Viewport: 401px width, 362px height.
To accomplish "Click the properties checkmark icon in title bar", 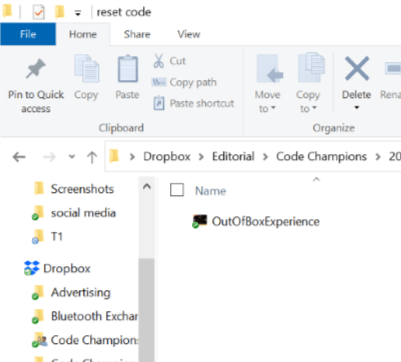I will click(38, 12).
